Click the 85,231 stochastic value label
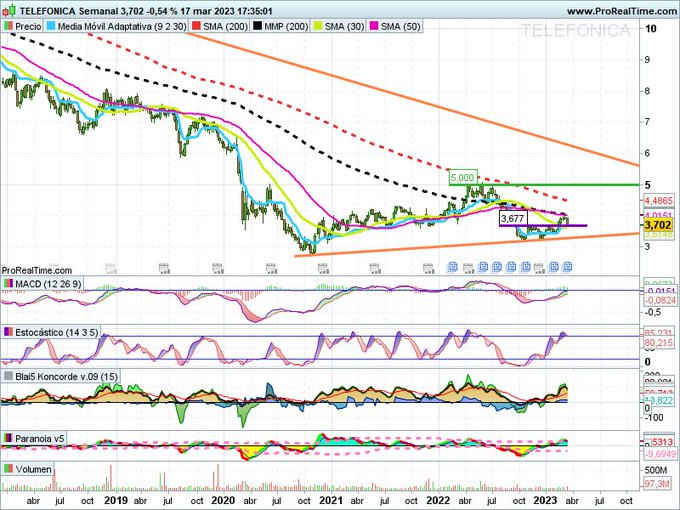Screen dimensions: 680x510 pos(658,333)
